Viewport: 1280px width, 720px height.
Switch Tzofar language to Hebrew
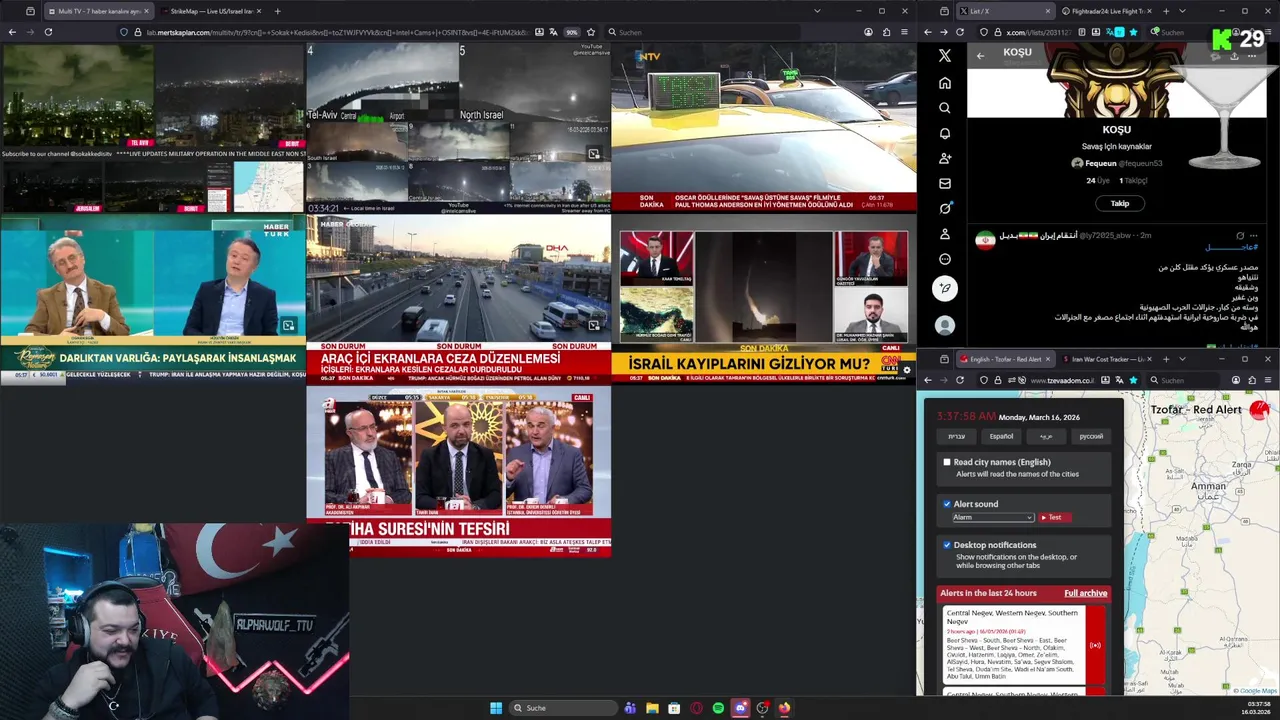[957, 436]
